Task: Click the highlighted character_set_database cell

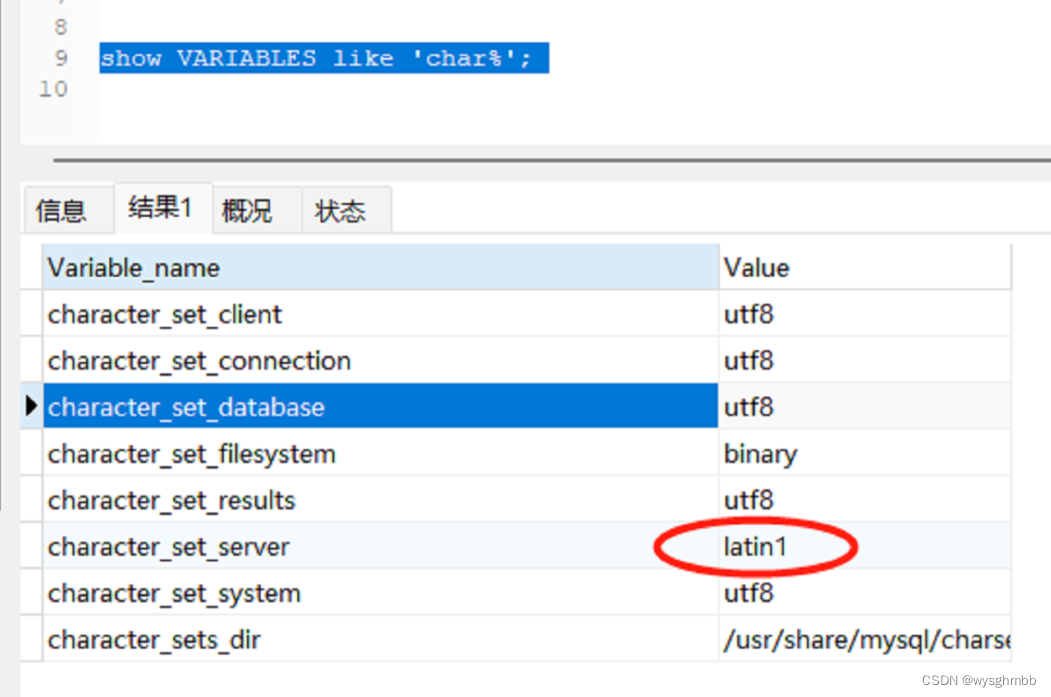Action: click(x=380, y=406)
